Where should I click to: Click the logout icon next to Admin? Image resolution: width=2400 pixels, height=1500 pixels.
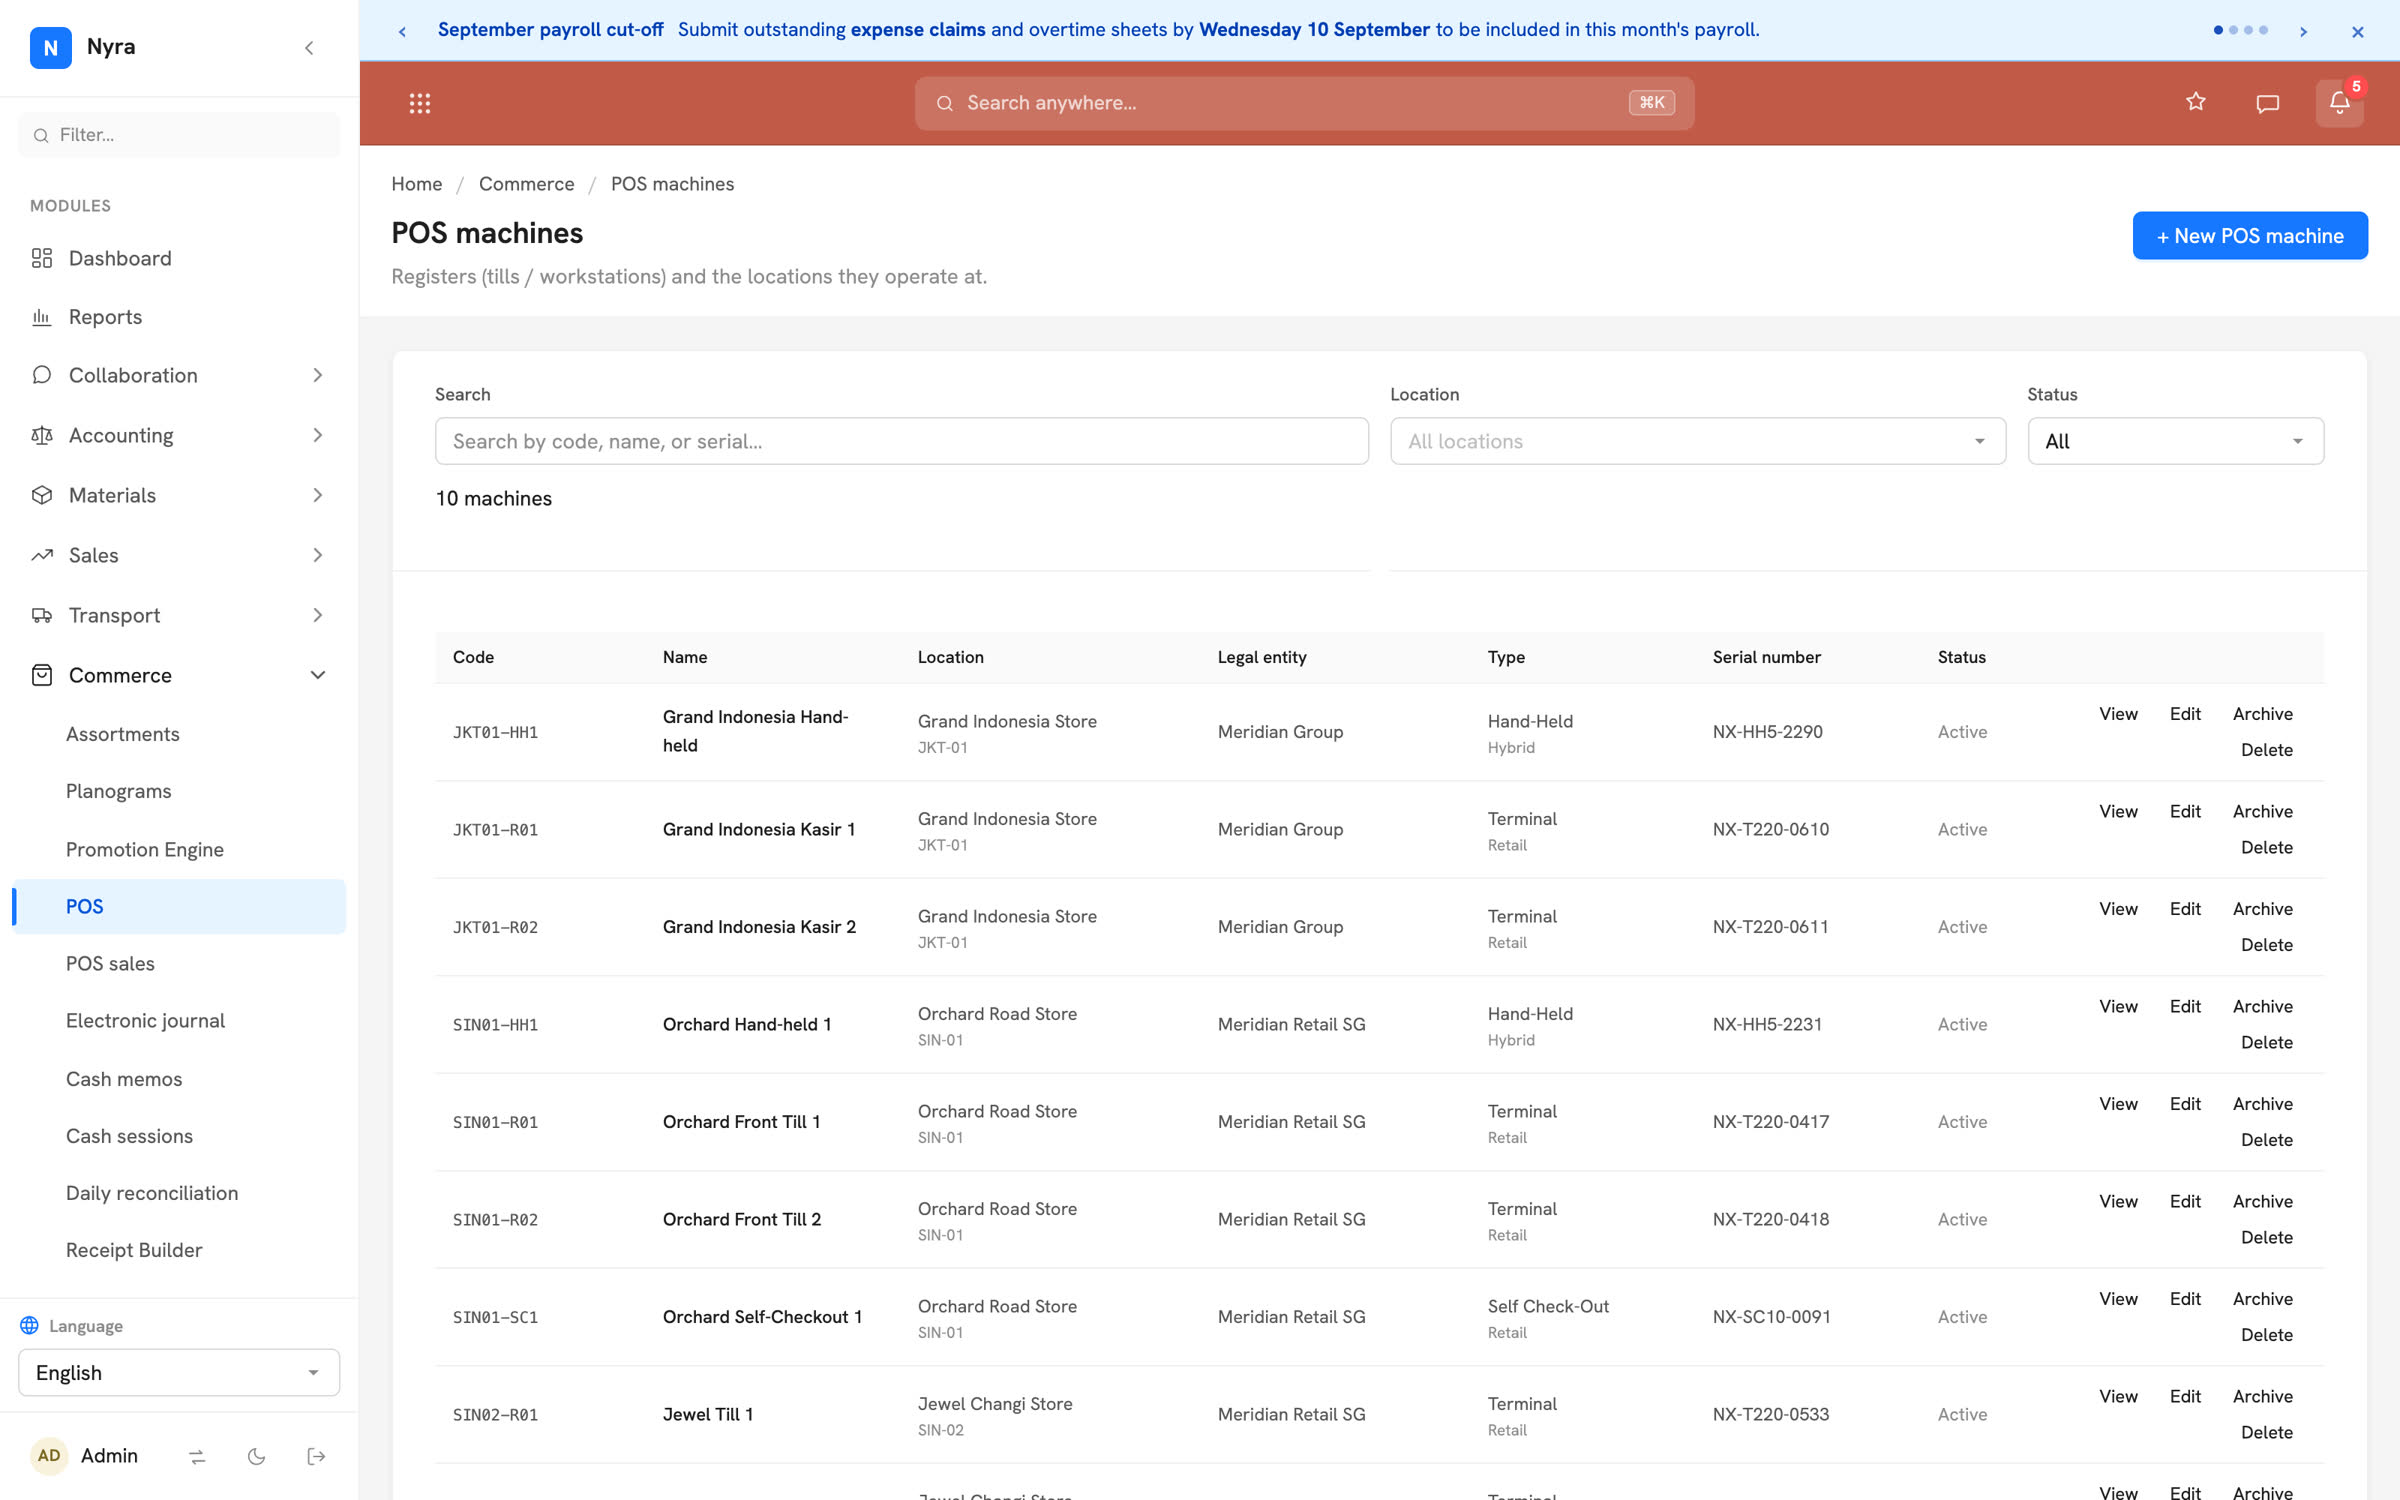[316, 1456]
